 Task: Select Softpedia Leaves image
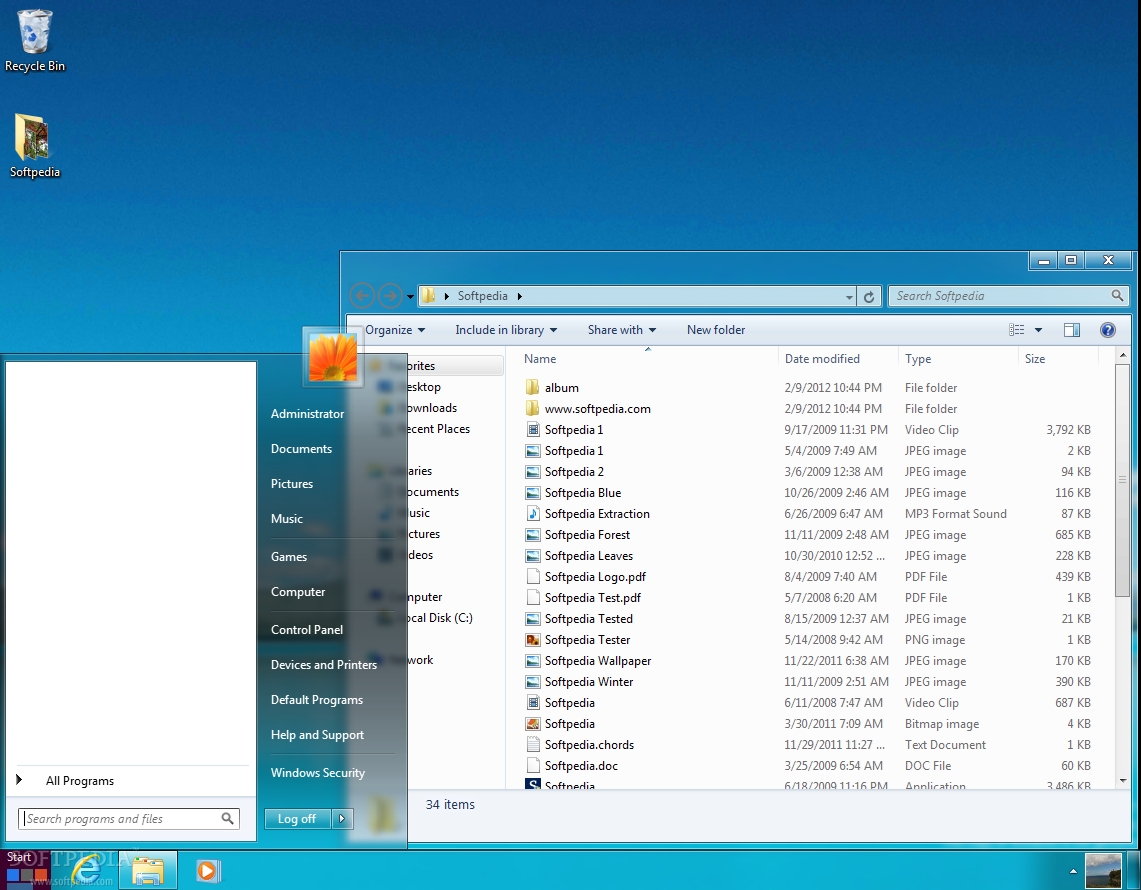pos(809,556)
